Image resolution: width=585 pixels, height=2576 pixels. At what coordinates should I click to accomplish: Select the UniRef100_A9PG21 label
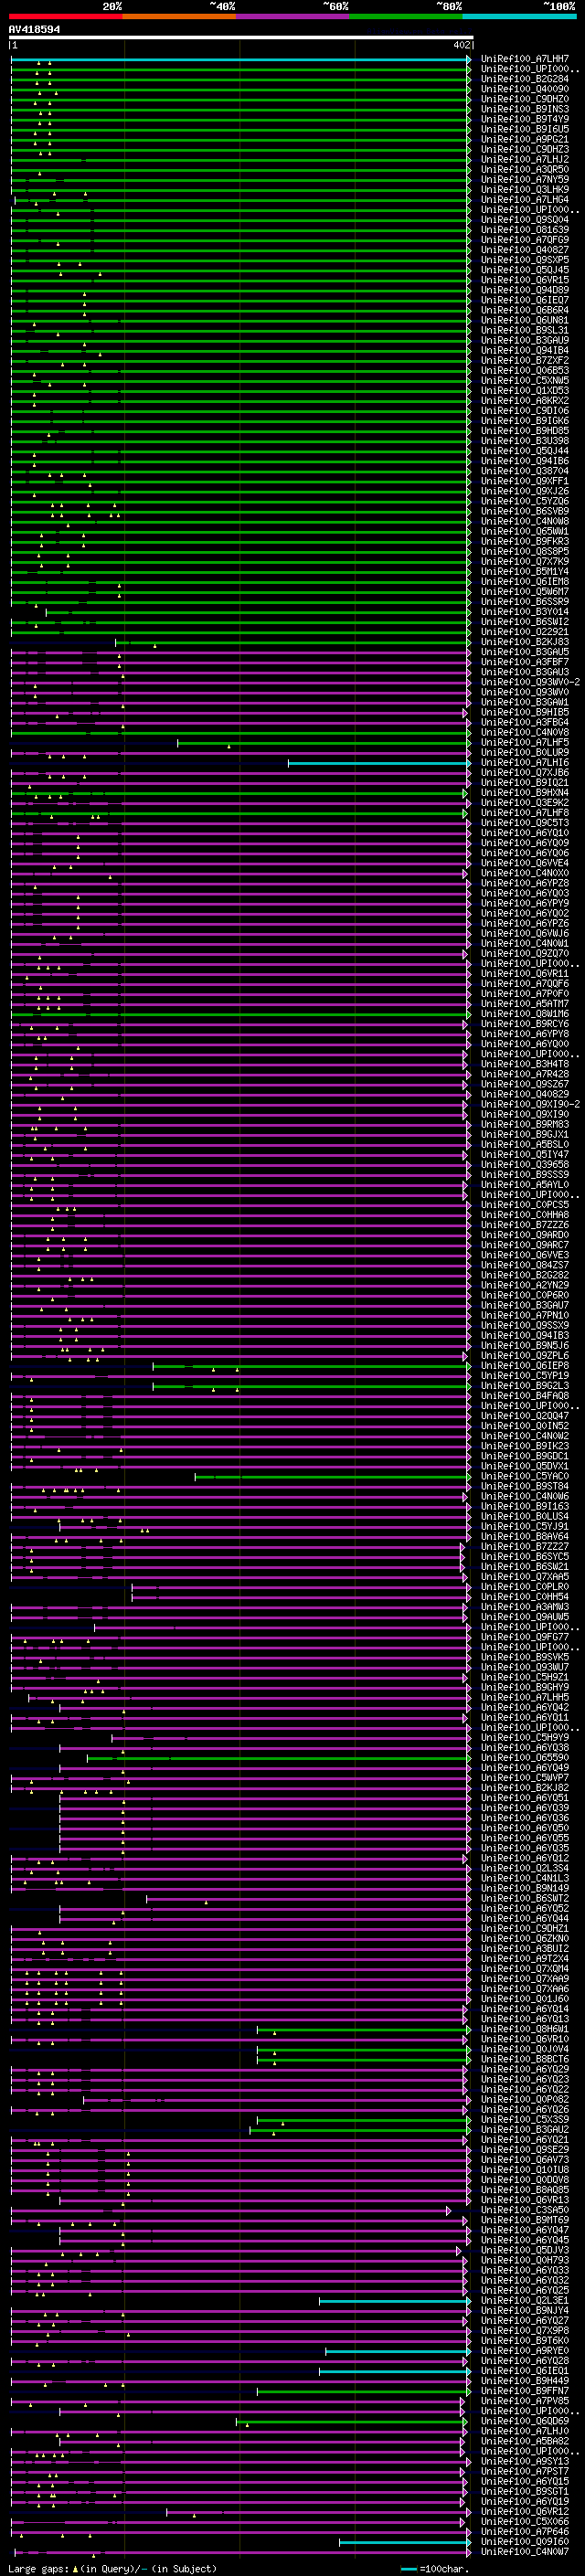(x=524, y=139)
